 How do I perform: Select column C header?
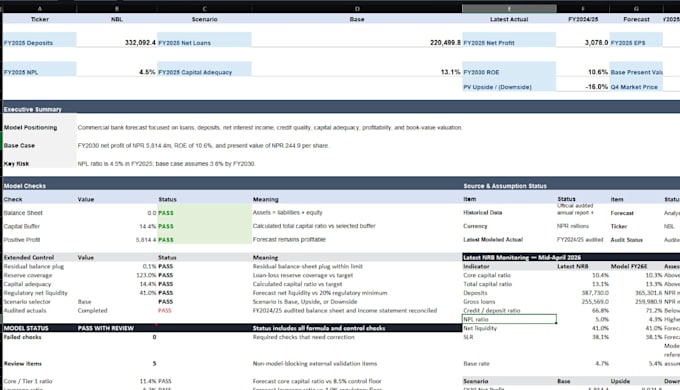[204, 8]
